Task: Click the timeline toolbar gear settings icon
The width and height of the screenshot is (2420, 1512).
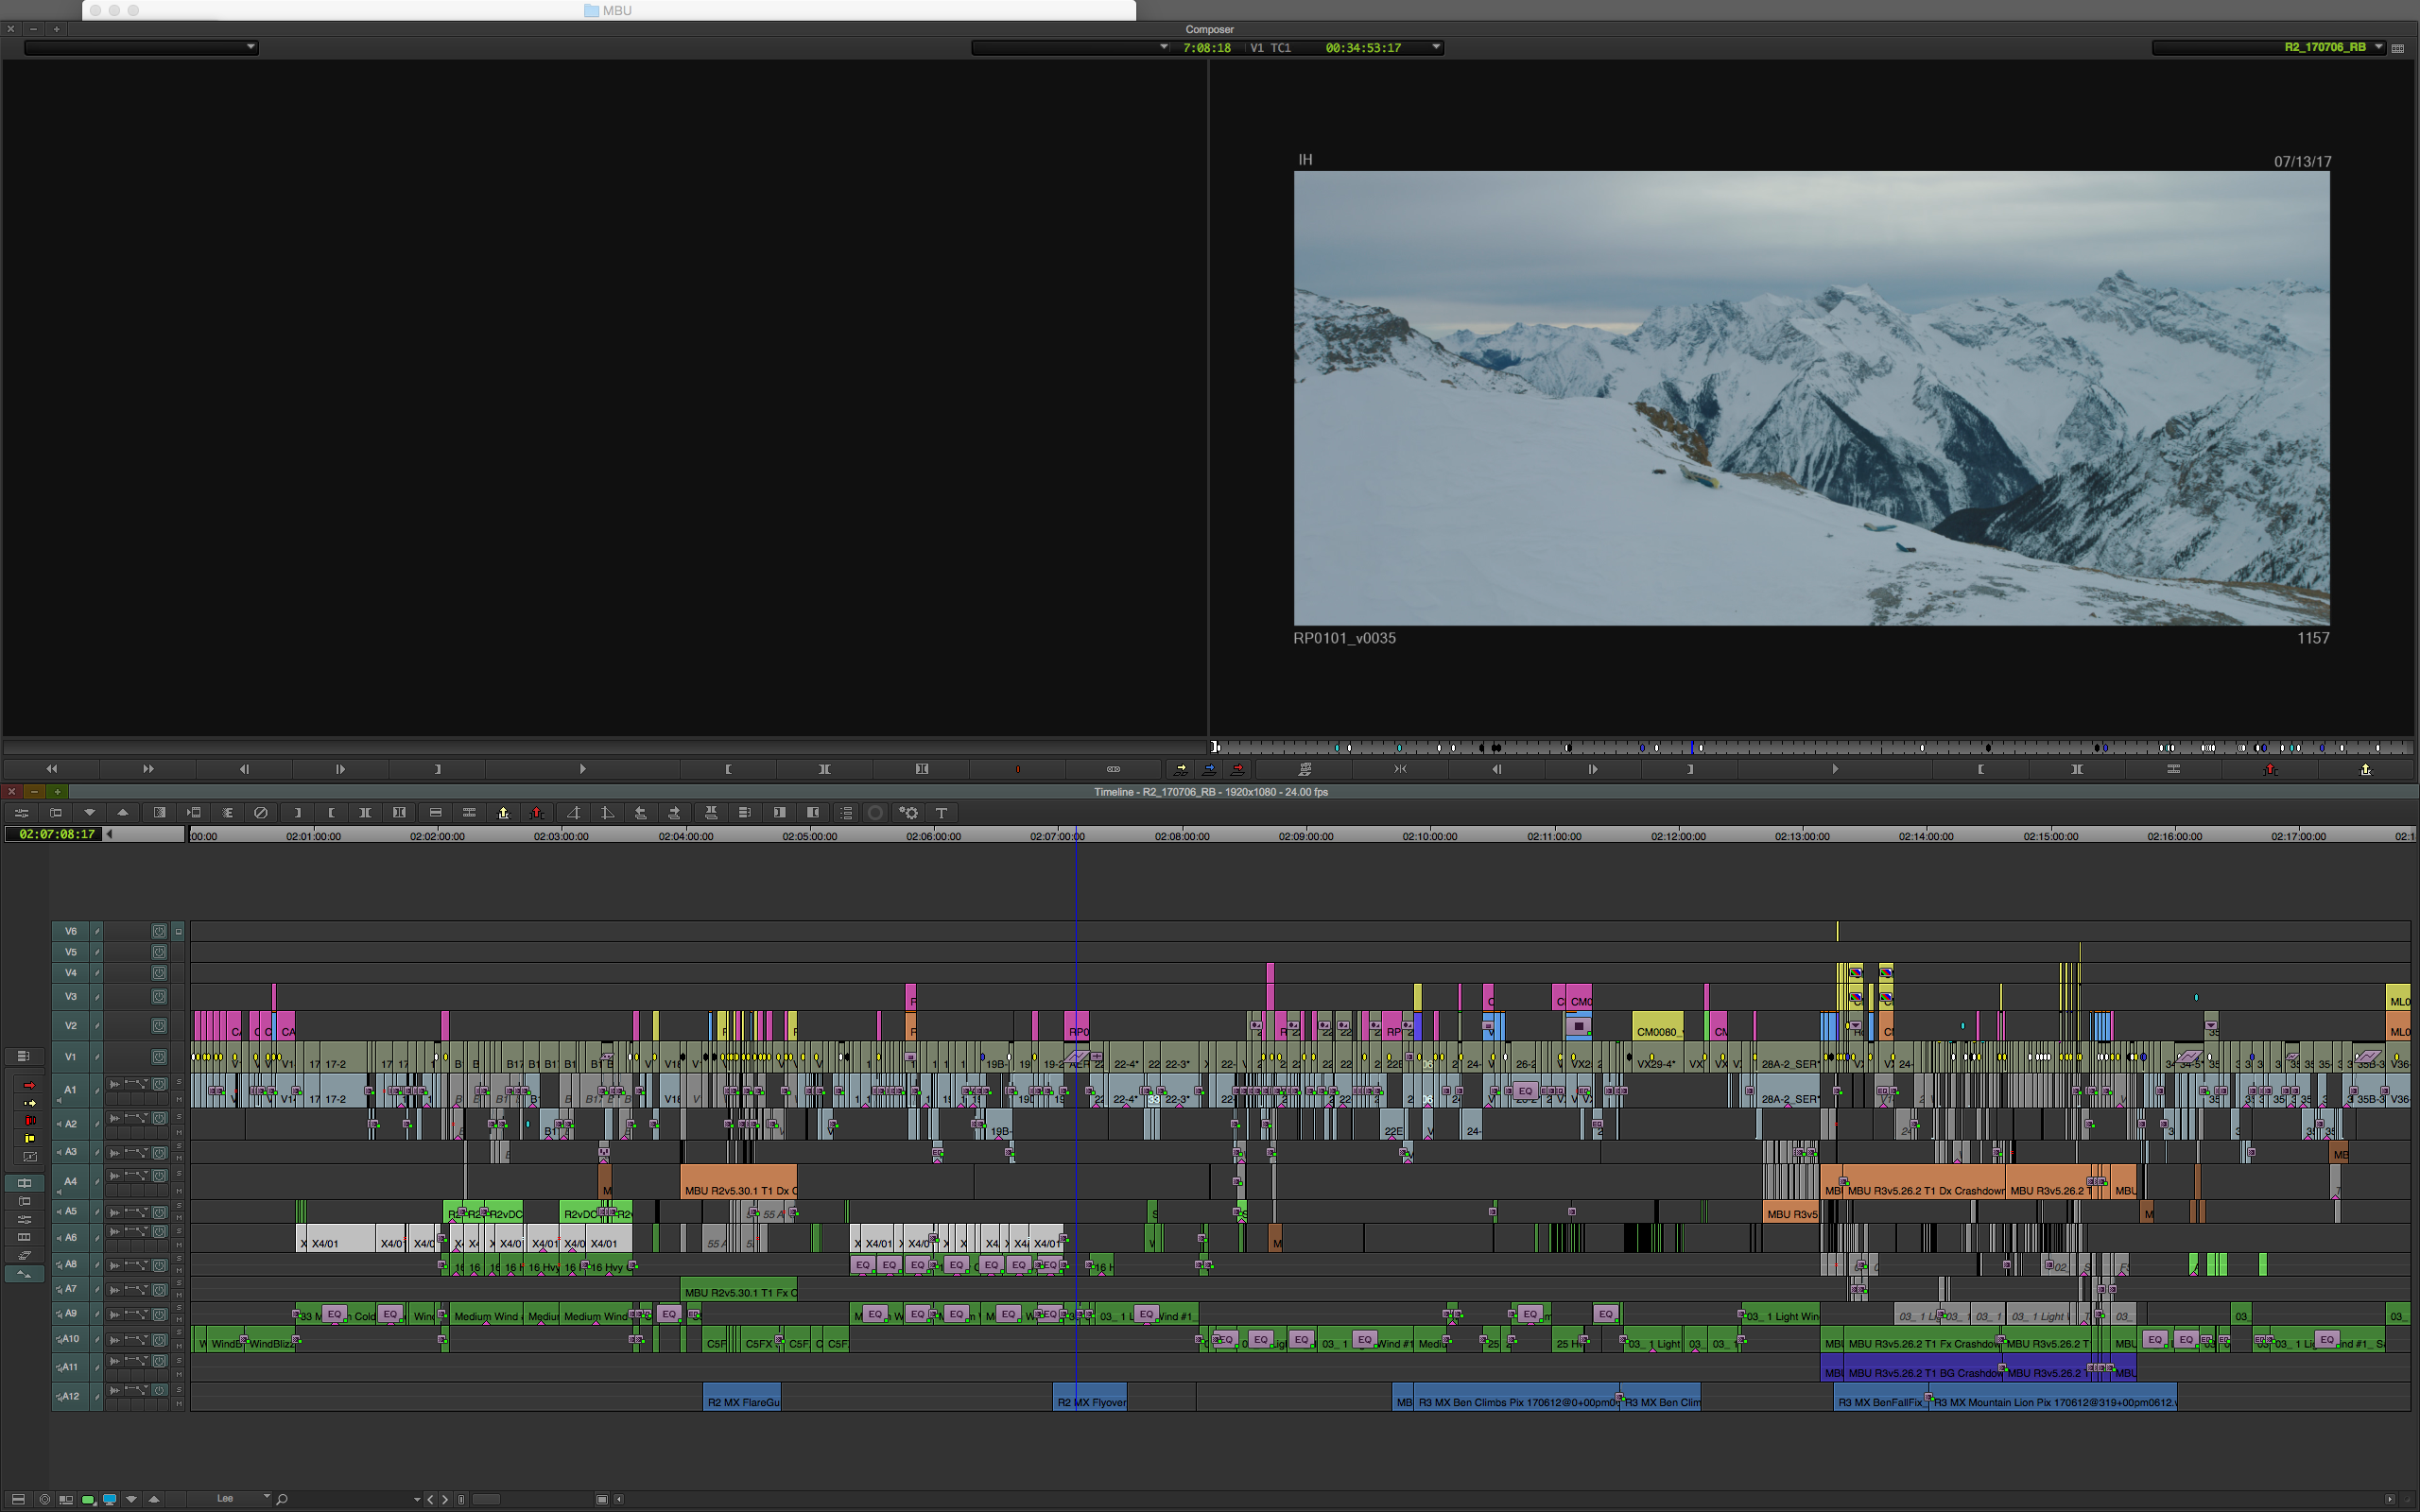Action: [x=908, y=813]
